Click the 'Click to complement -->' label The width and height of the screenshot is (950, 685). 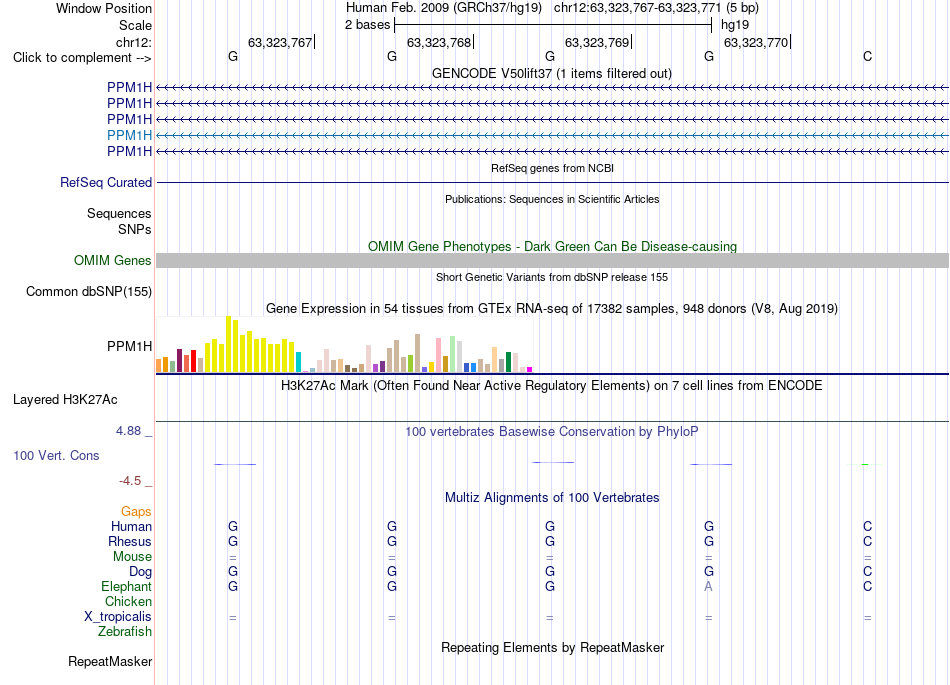click(82, 58)
